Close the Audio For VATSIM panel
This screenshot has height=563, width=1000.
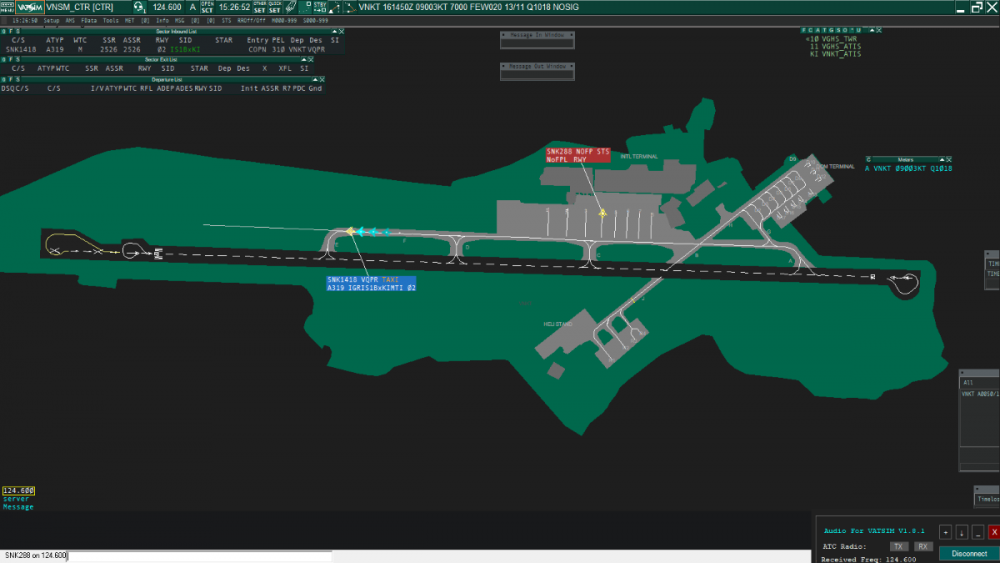pyautogui.click(x=993, y=532)
